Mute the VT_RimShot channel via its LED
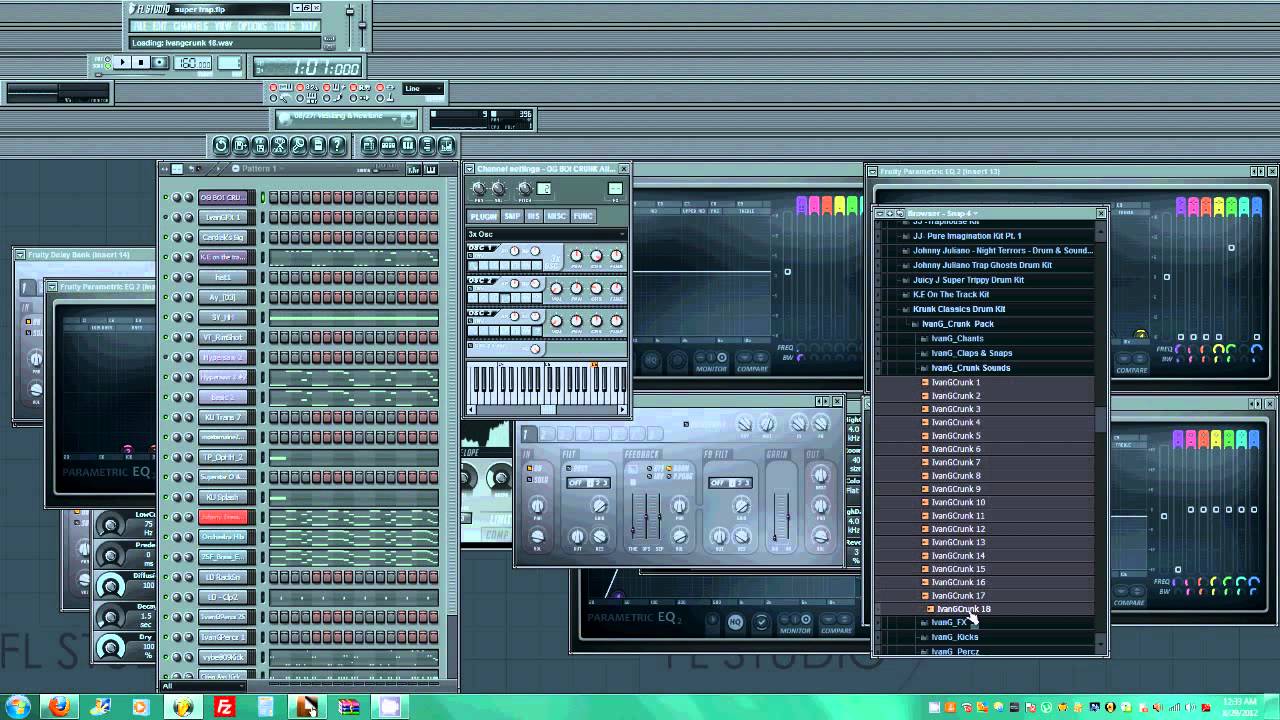The height and width of the screenshot is (720, 1280). (166, 337)
